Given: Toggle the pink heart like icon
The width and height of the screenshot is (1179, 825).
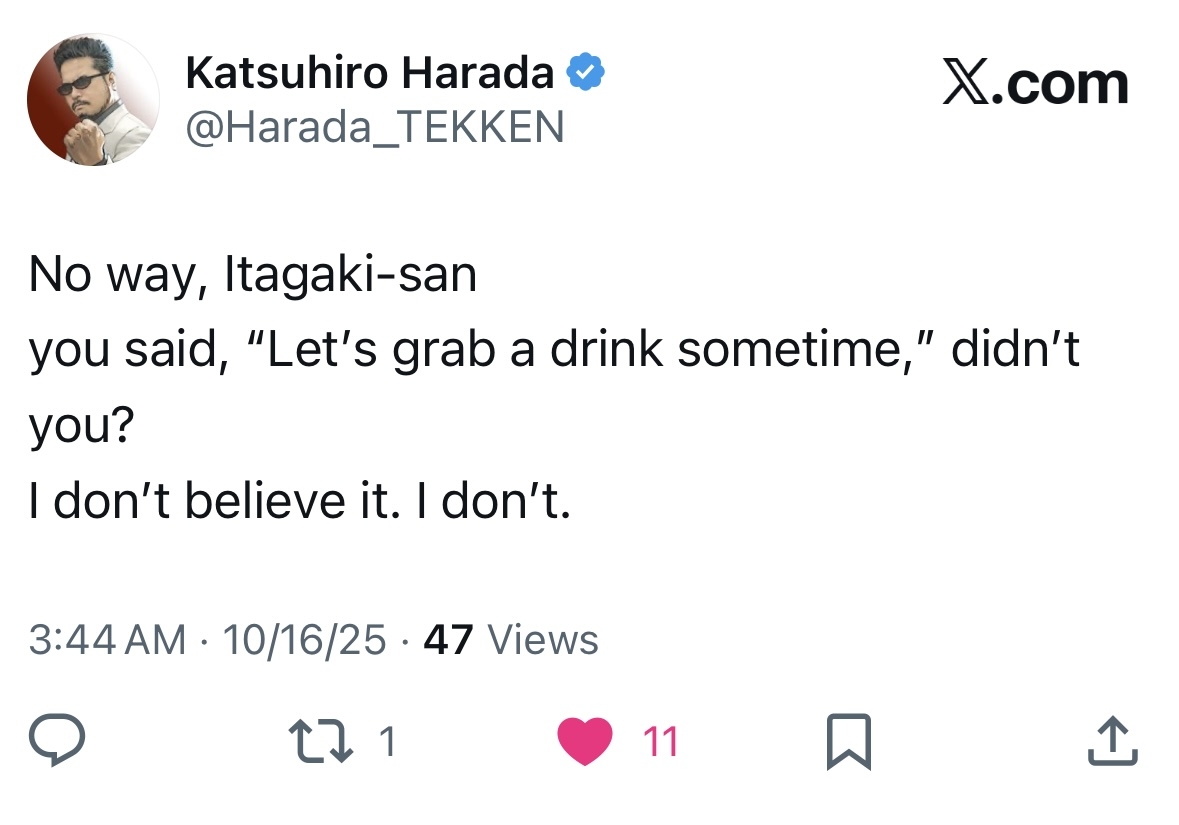Looking at the screenshot, I should point(585,742).
